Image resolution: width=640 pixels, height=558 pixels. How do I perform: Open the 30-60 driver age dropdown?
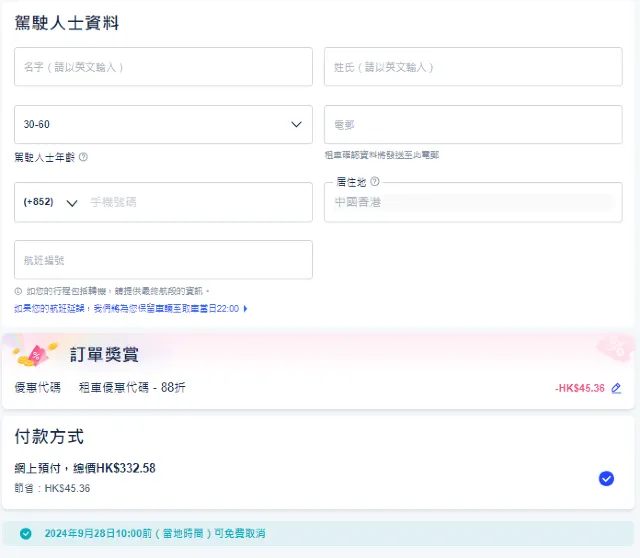(x=163, y=124)
